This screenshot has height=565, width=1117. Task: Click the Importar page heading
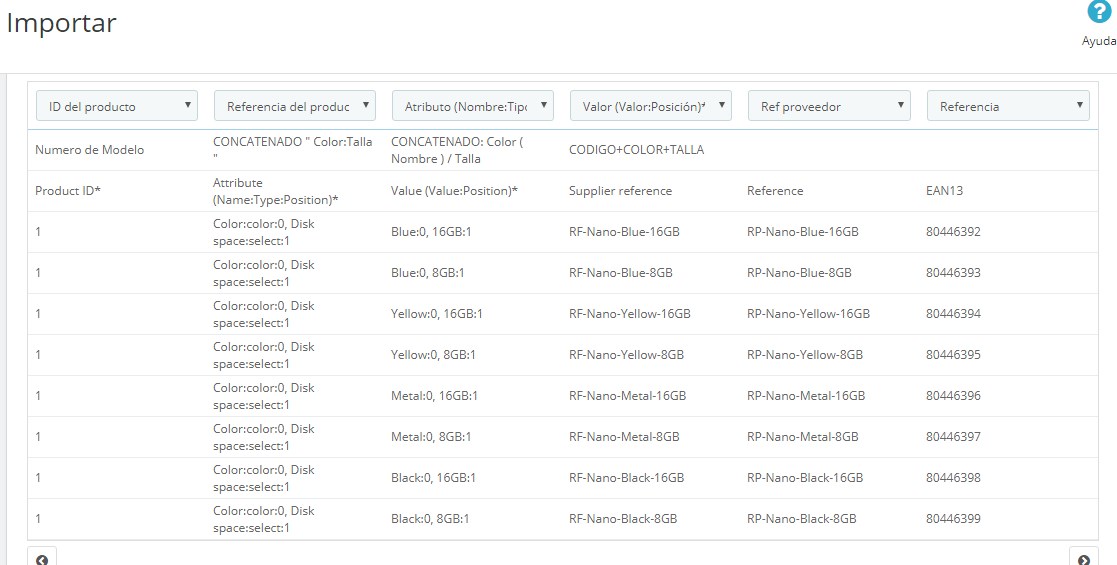pos(62,23)
